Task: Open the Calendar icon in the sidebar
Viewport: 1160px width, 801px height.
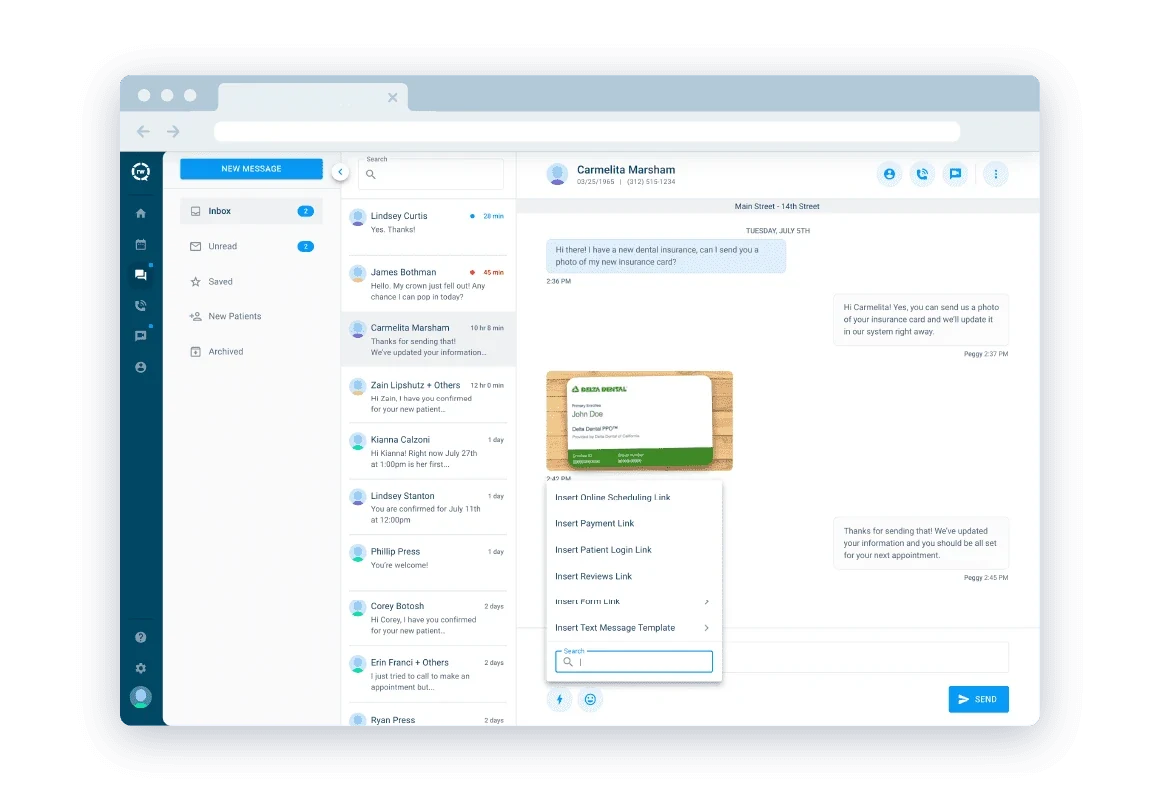Action: (141, 245)
